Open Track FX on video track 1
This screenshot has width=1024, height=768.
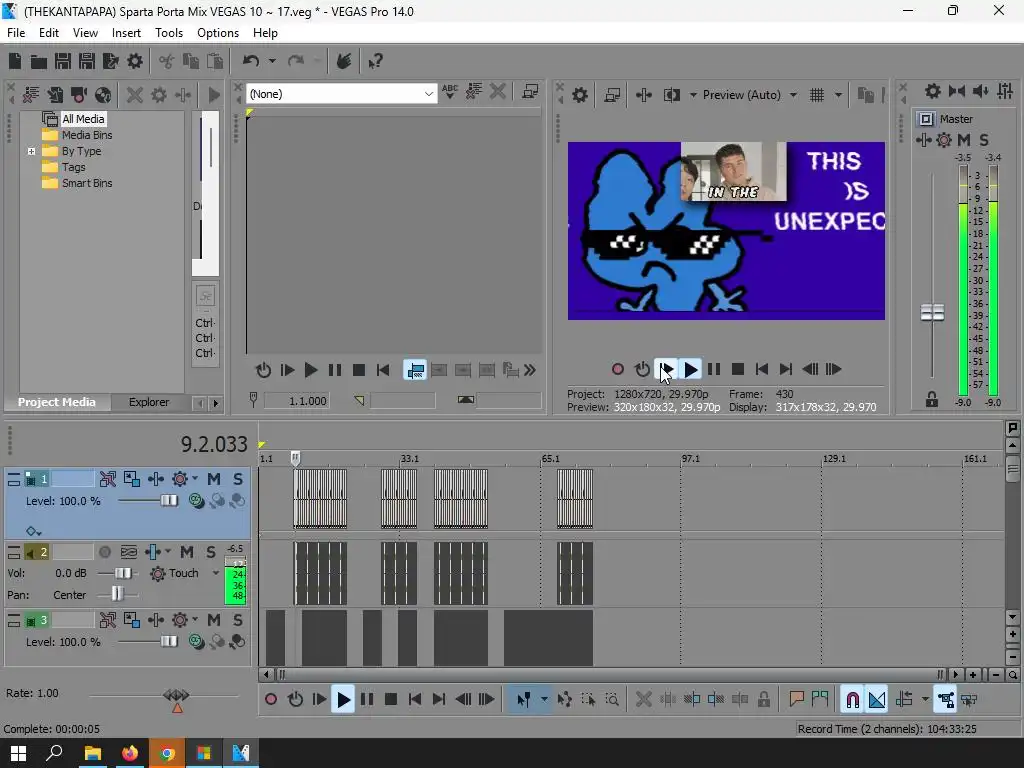tap(155, 479)
